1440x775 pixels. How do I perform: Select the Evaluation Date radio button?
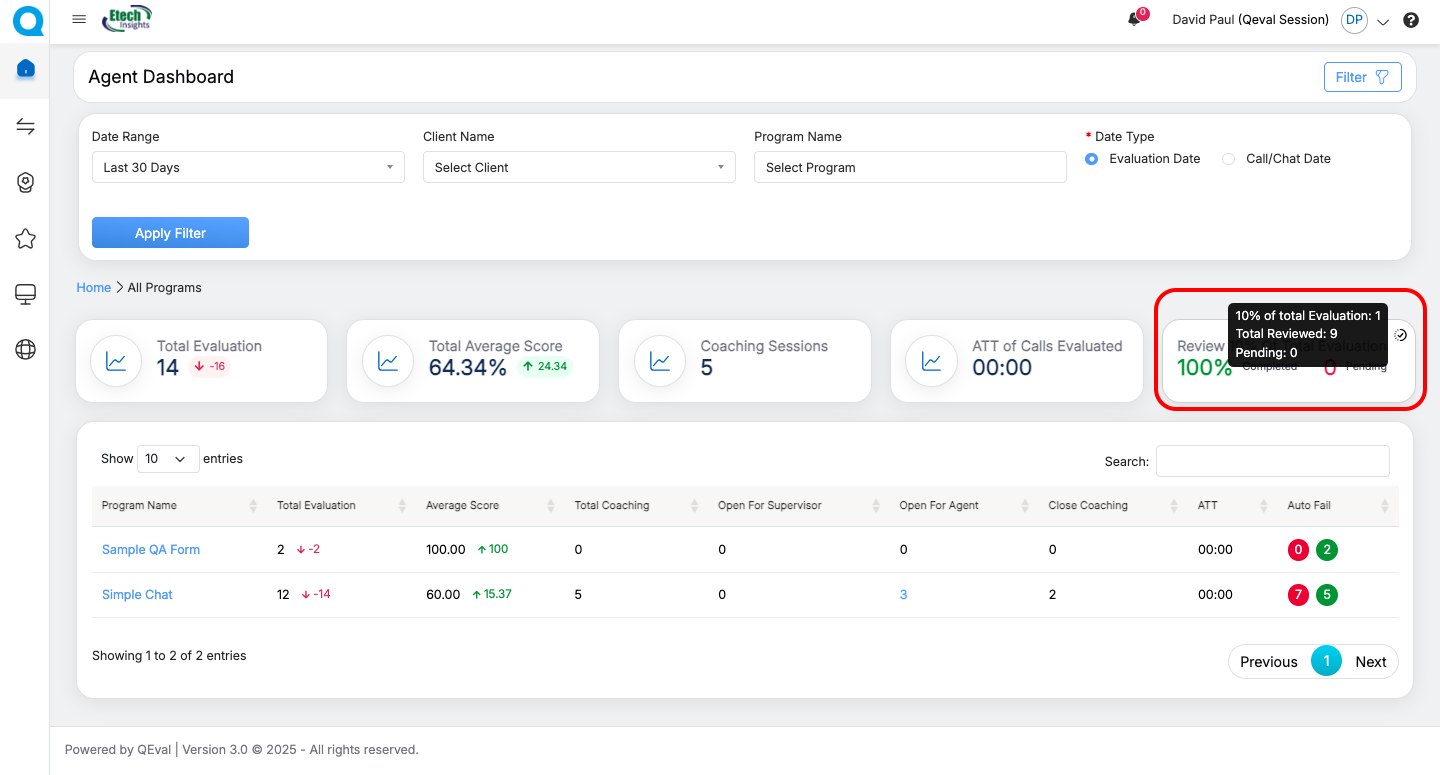coord(1091,159)
